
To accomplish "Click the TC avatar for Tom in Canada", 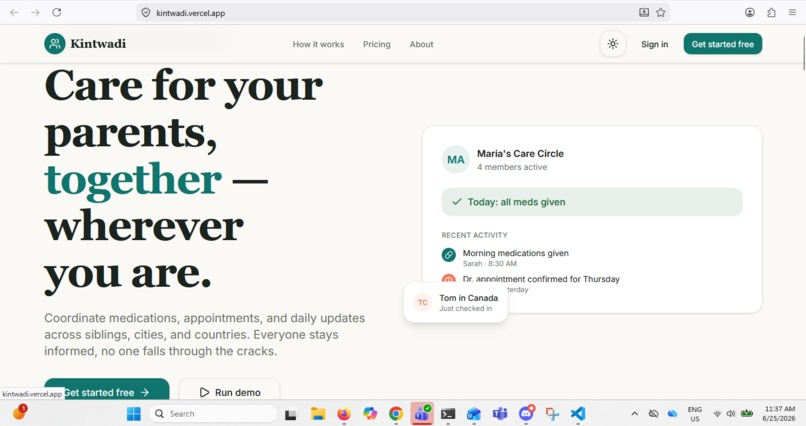I will point(423,303).
